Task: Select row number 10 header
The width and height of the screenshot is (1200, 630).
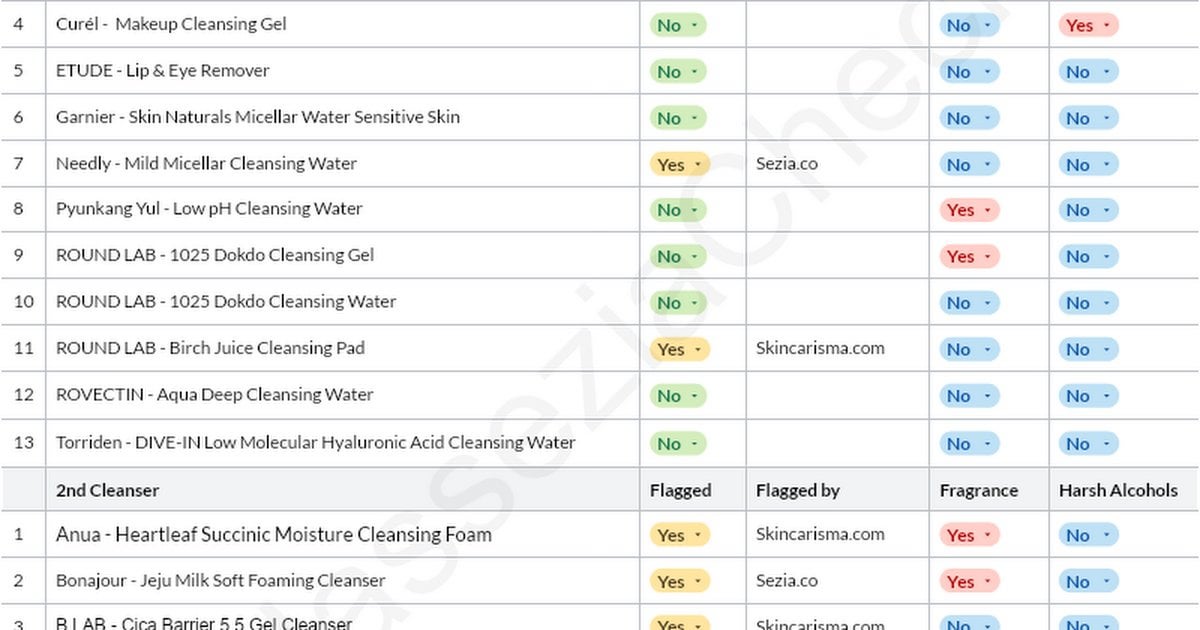Action: click(x=23, y=302)
